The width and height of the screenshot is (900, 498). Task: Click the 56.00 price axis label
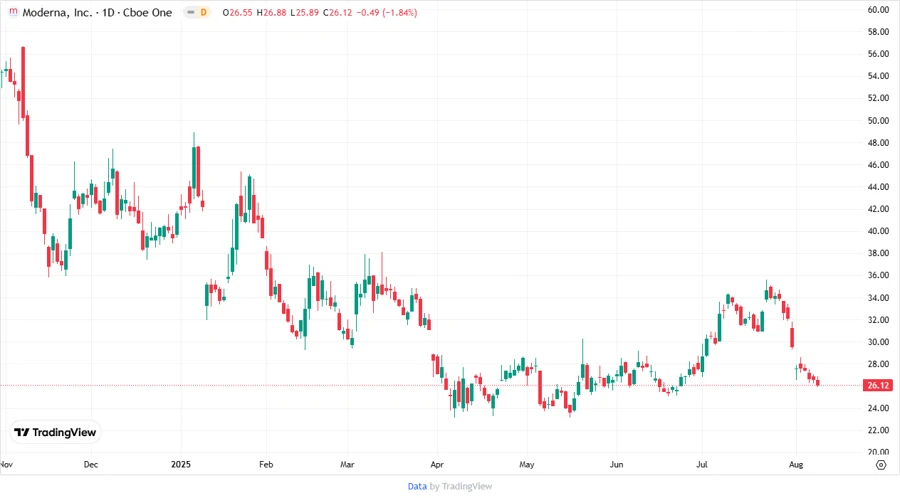[878, 54]
